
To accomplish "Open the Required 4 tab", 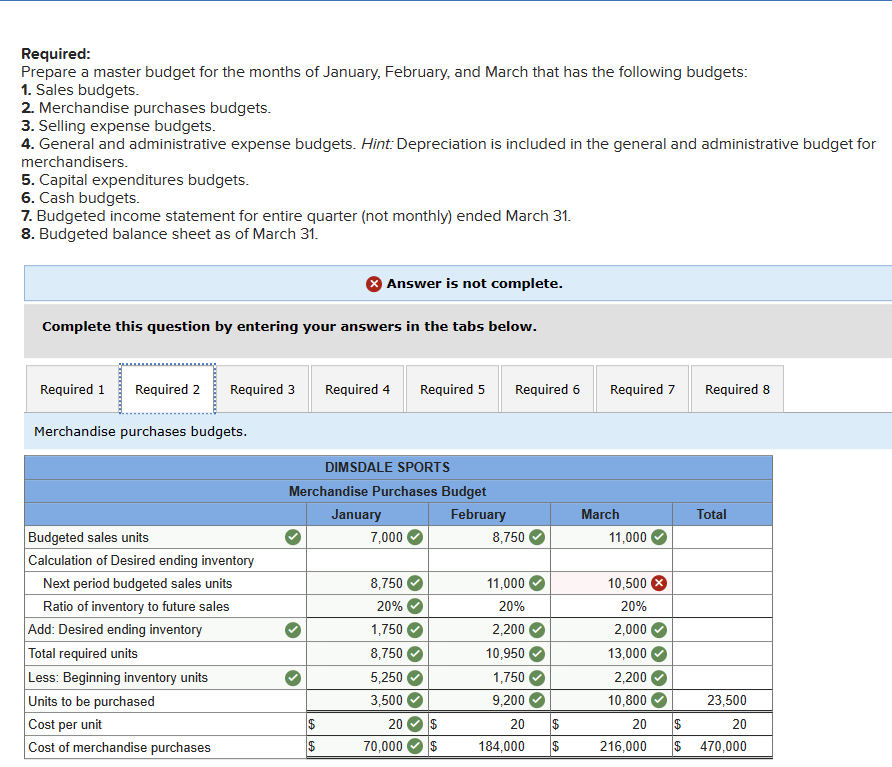I will click(x=357, y=389).
